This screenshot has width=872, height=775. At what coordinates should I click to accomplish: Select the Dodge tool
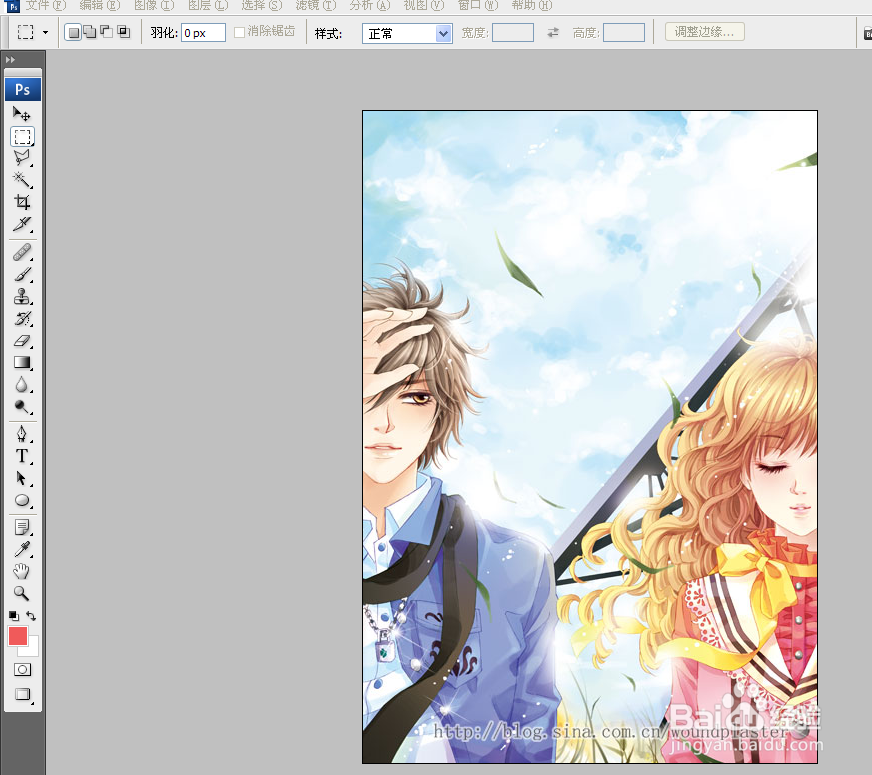click(x=22, y=407)
